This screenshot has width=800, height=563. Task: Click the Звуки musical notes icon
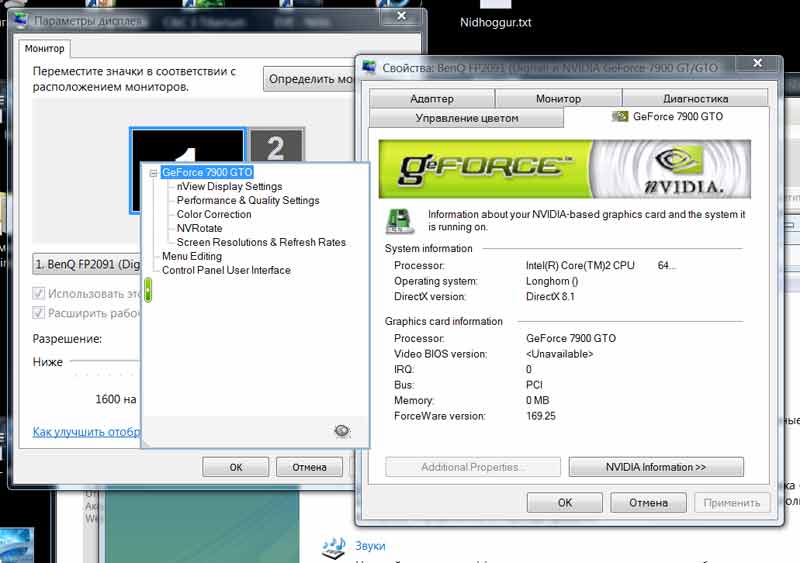click(x=334, y=548)
